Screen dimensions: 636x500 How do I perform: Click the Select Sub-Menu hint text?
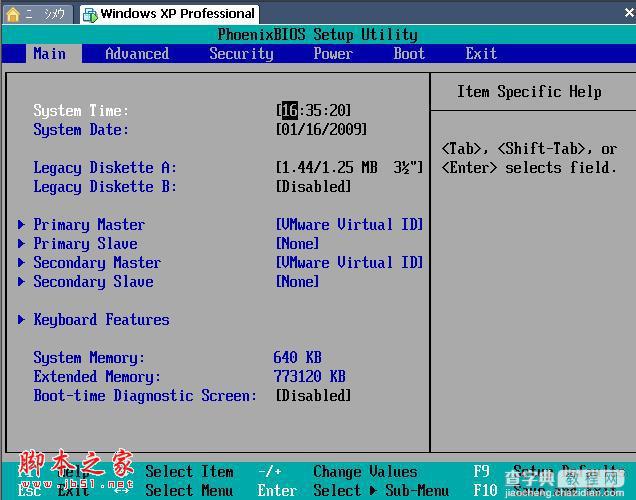[381, 491]
